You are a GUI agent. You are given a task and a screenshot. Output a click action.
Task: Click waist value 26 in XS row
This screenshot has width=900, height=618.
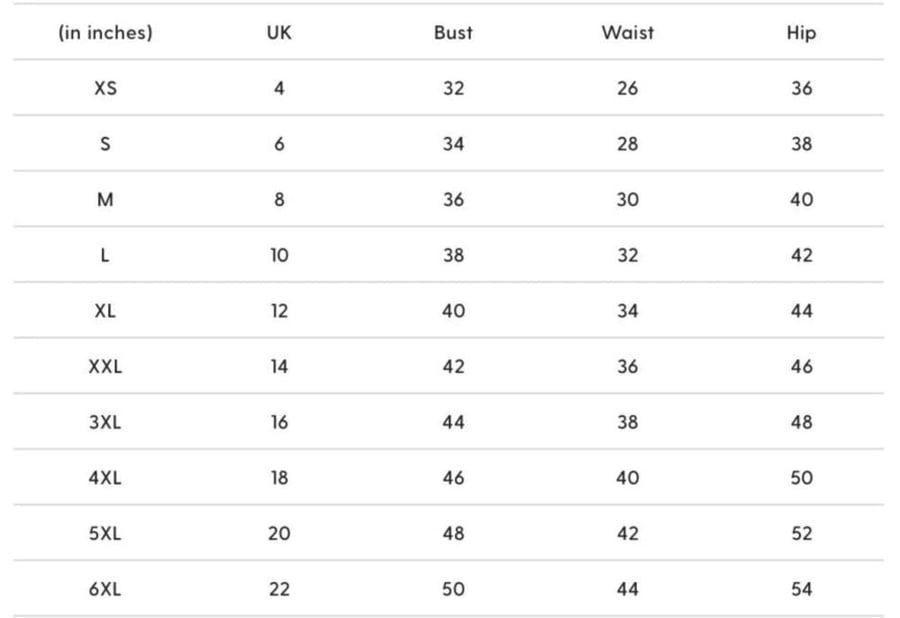[x=628, y=88]
